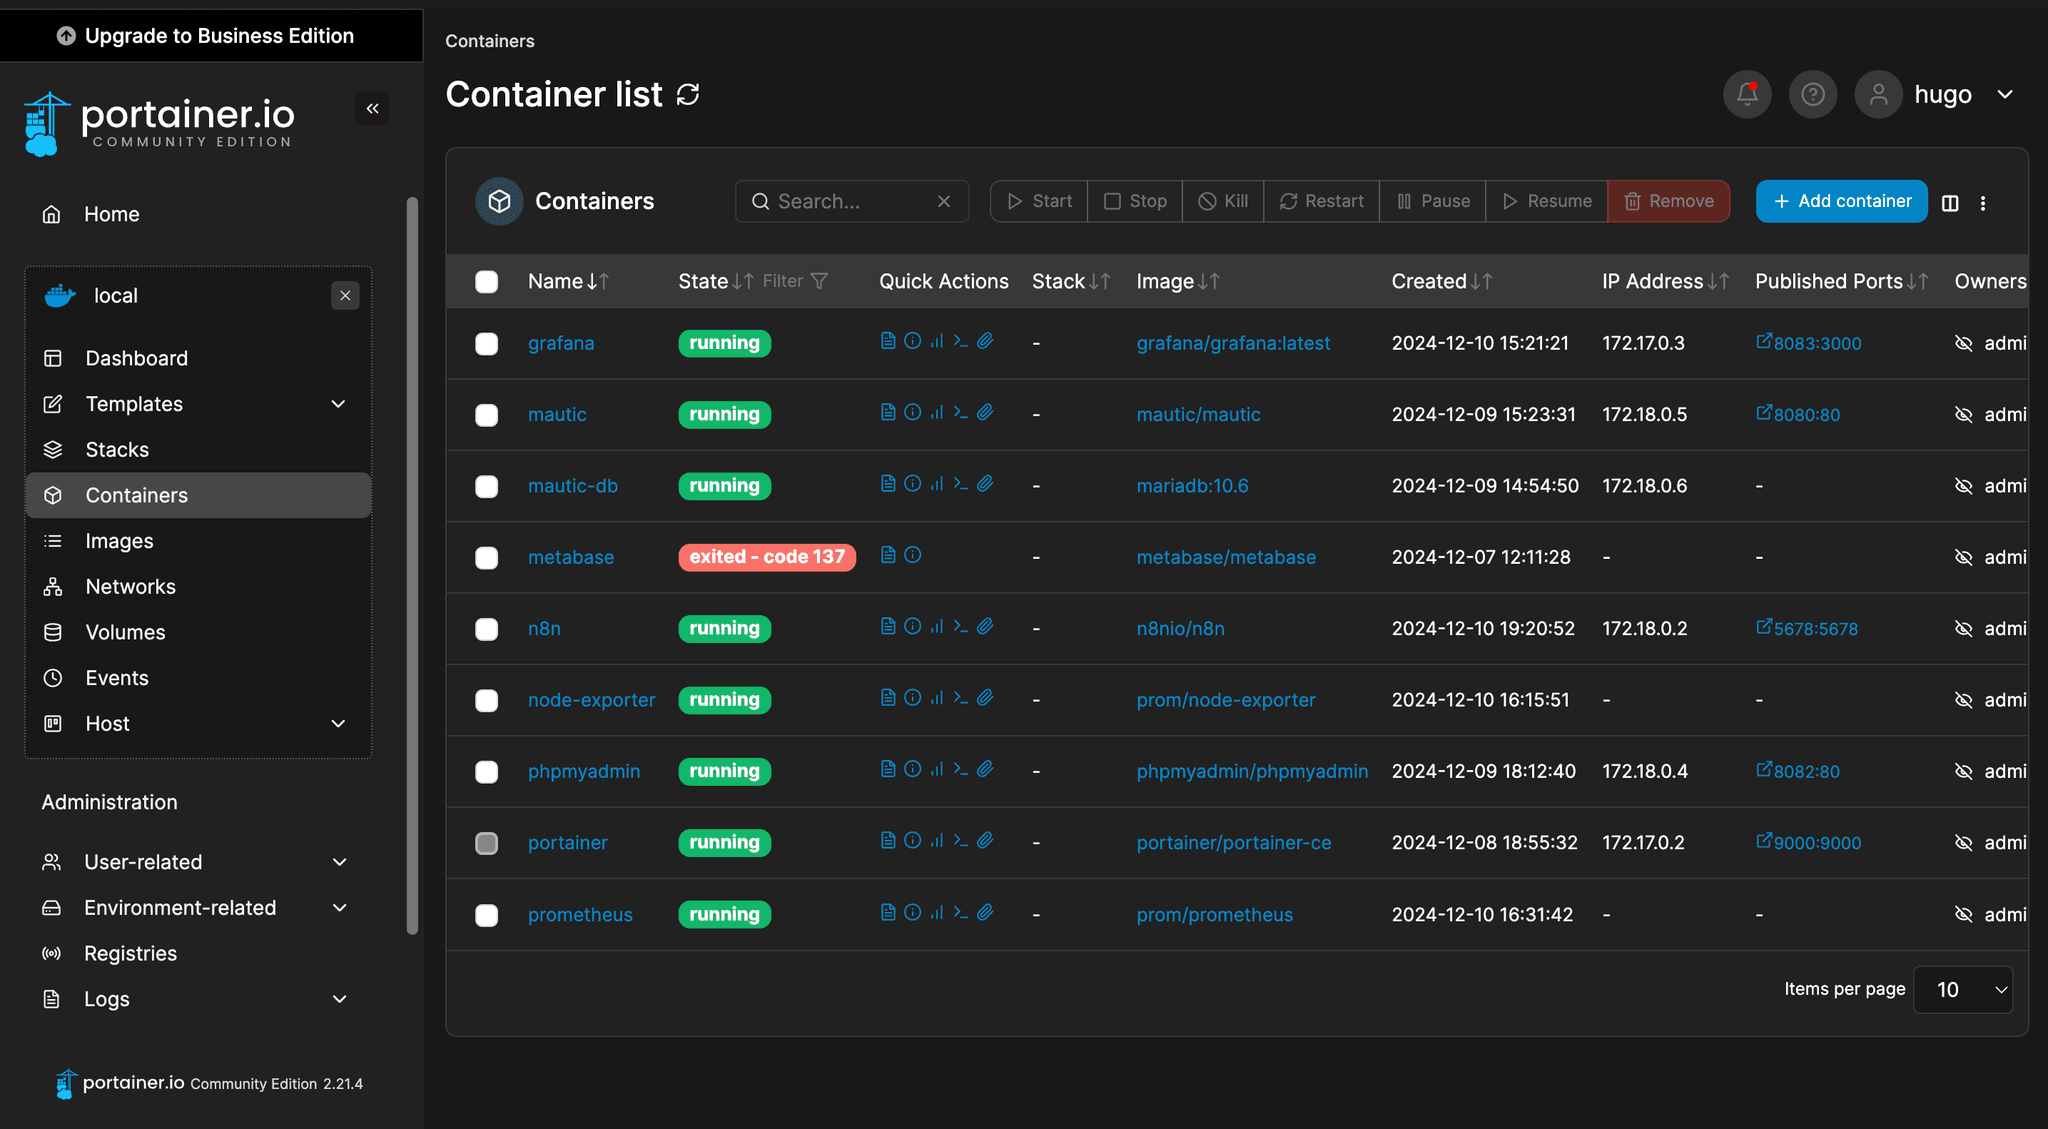Open exec console icon for prometheus
This screenshot has width=2048, height=1129.
[961, 912]
